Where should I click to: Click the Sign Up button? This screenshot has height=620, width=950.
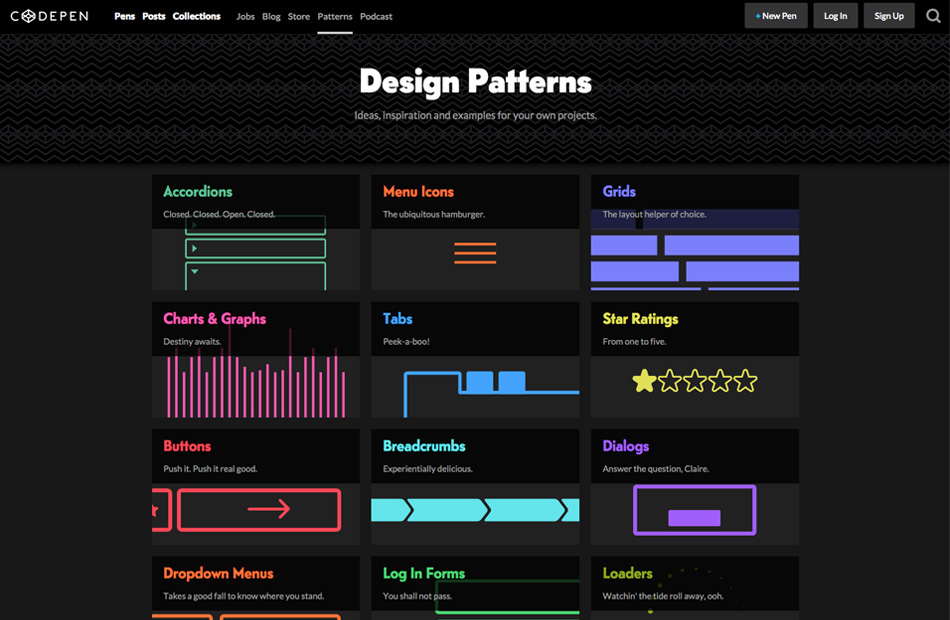tap(889, 16)
